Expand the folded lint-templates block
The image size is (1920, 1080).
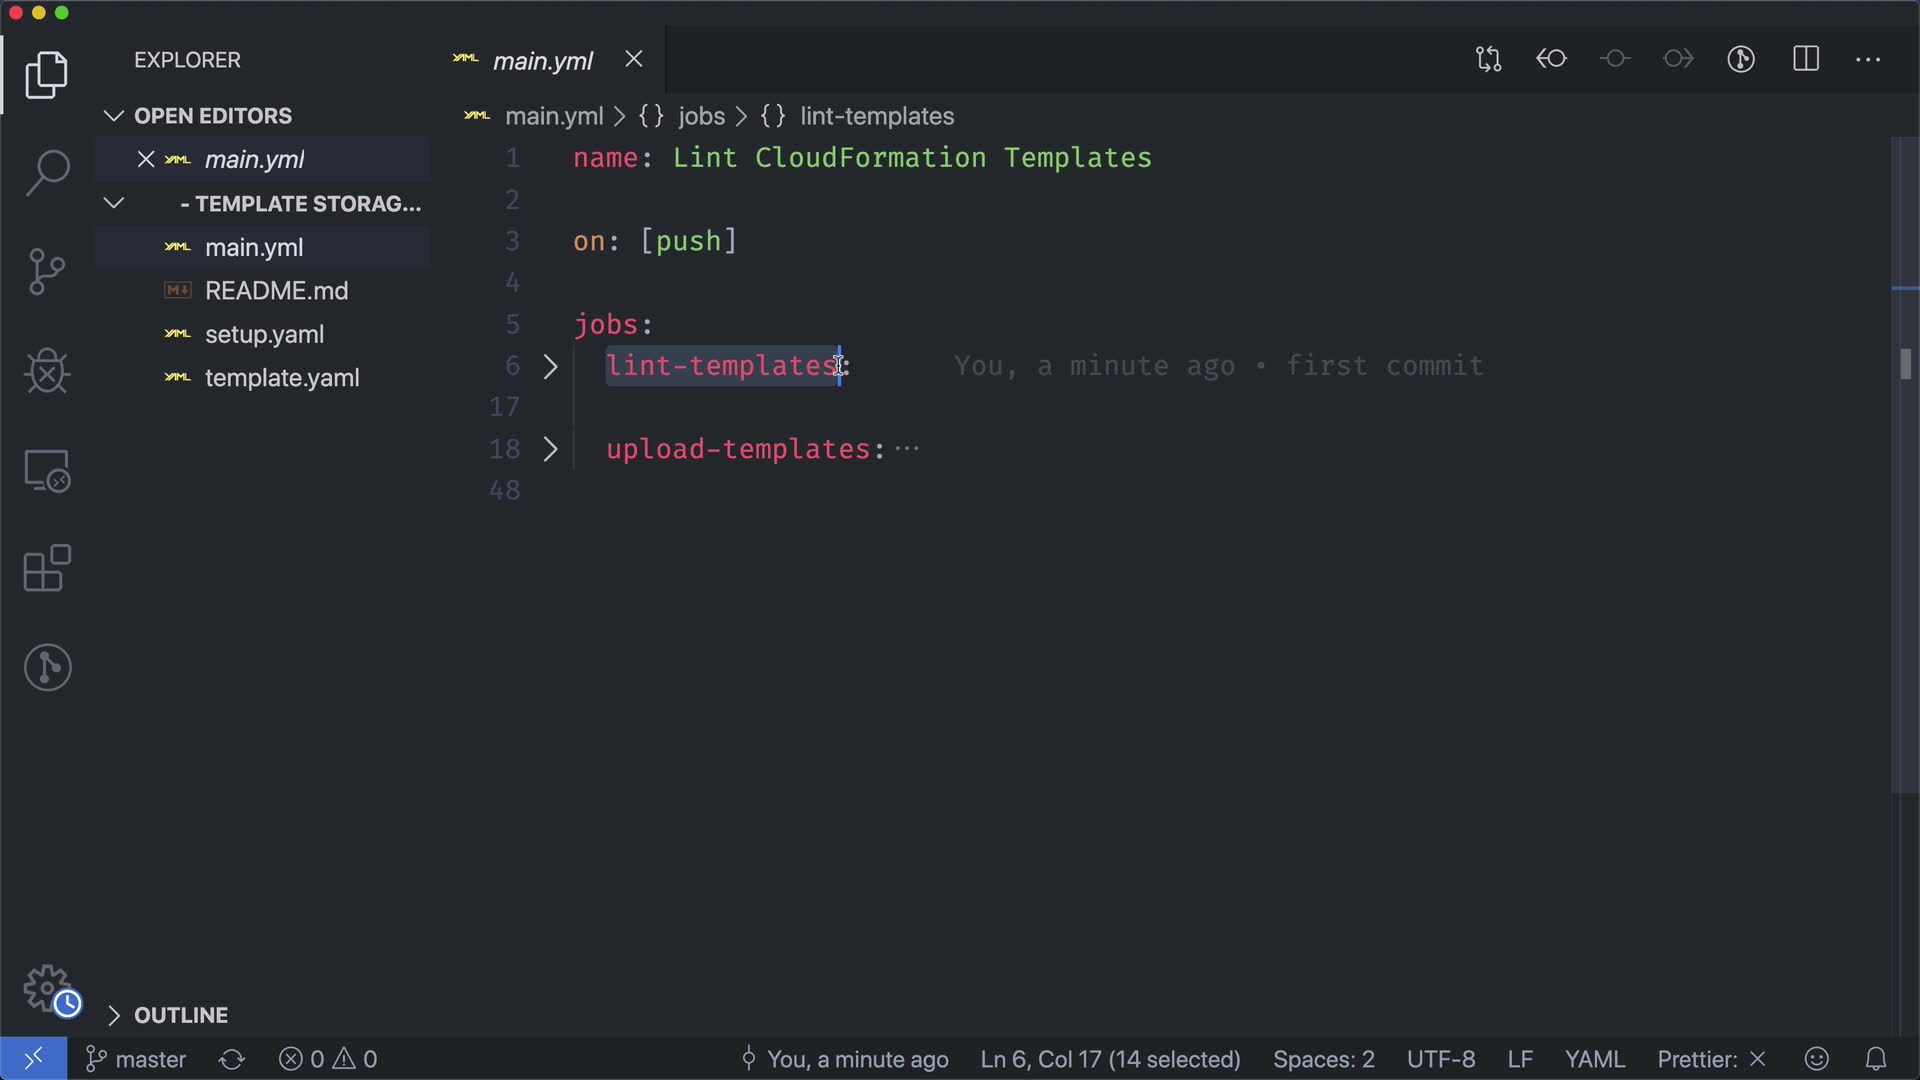550,367
